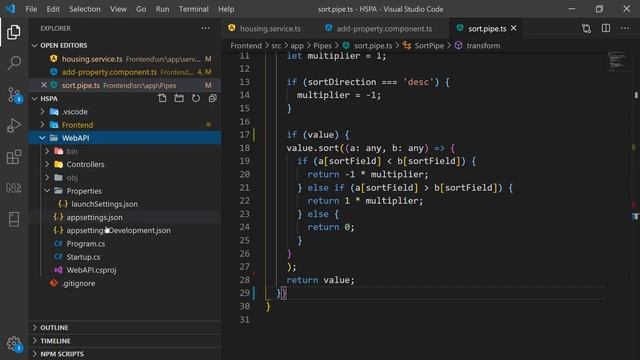Screen dimensions: 640x360
Task: Click the VS Code logo in title bar
Action: [x=10, y=9]
